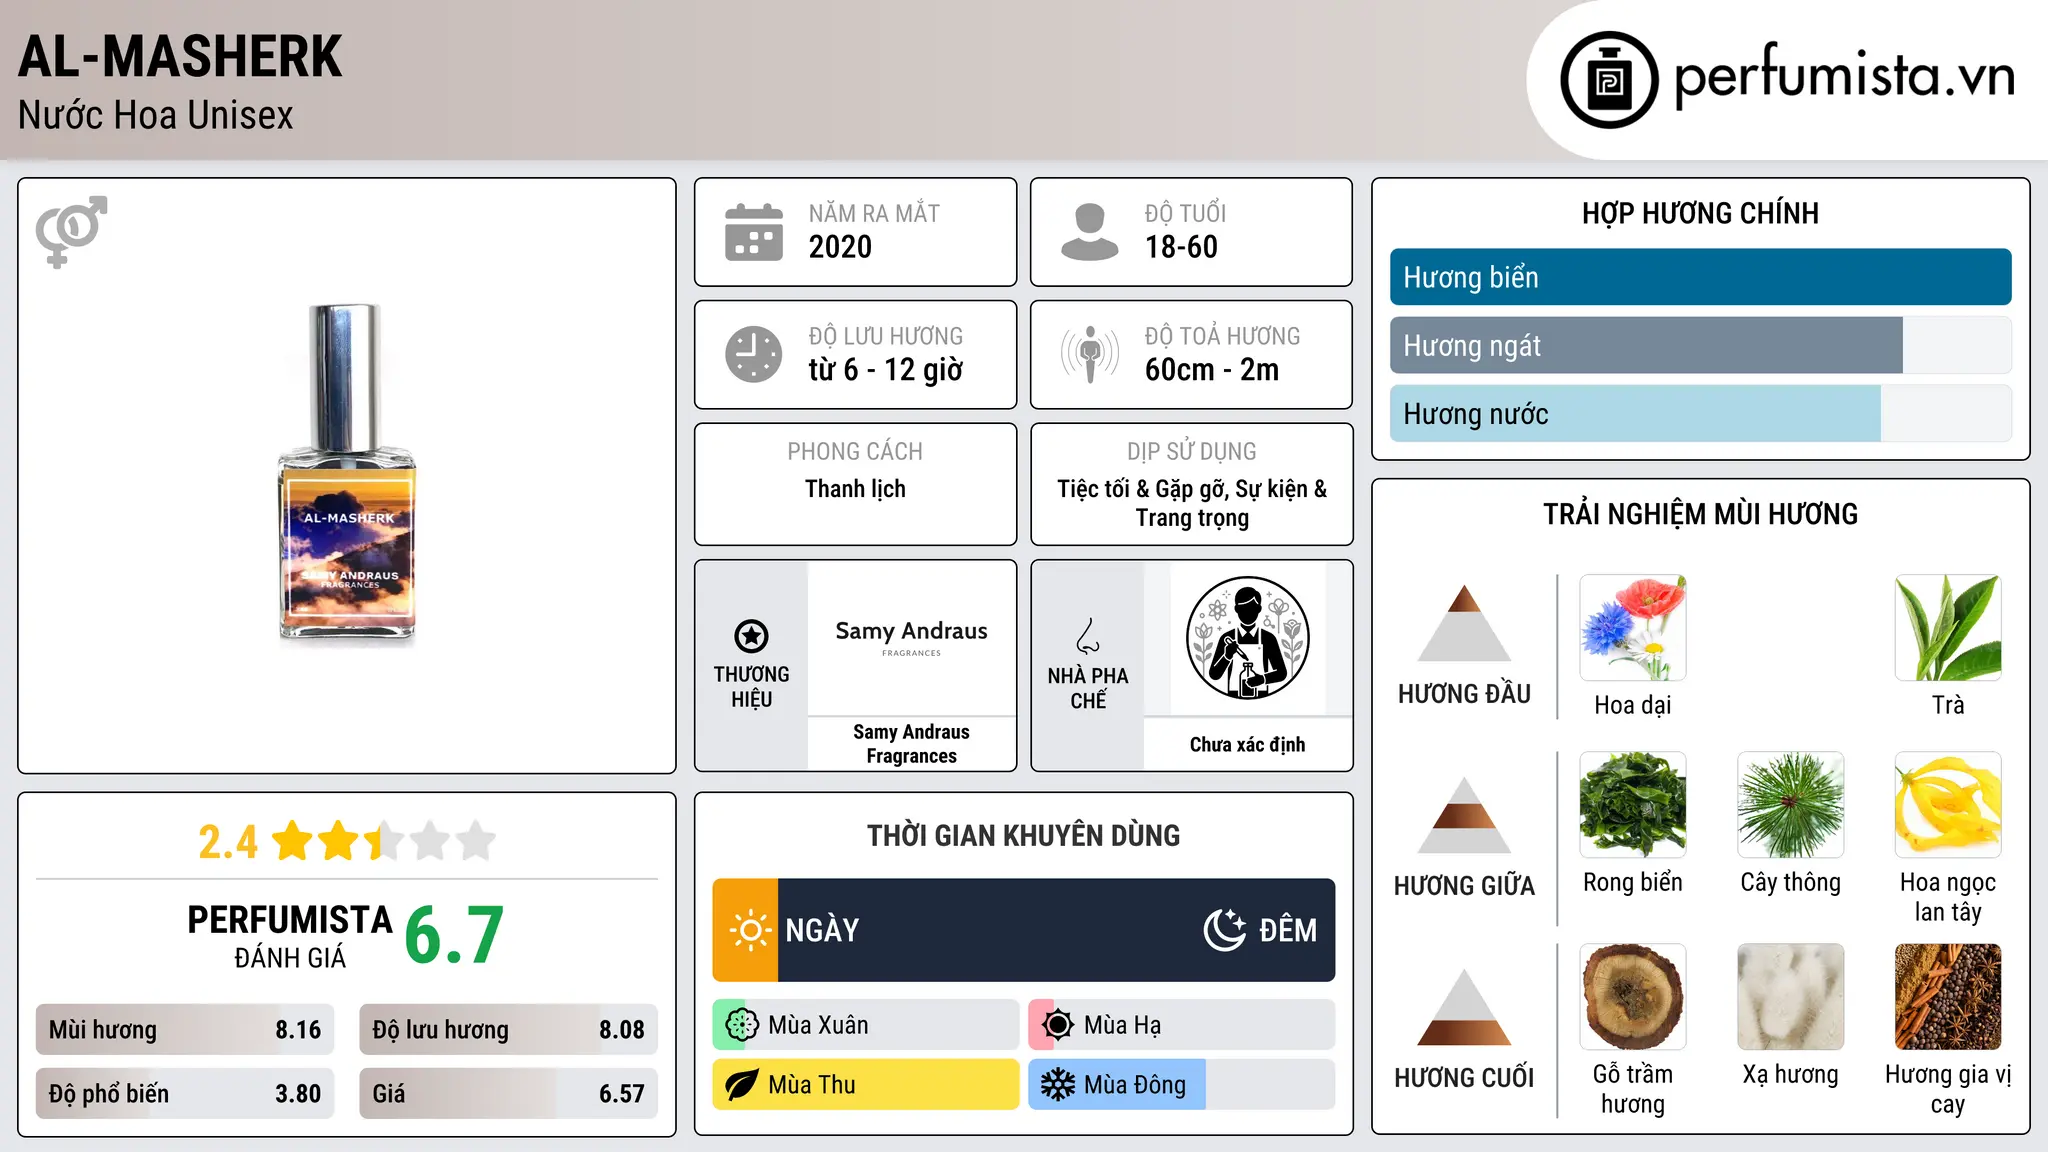Click the Hương nước accord bar
This screenshot has height=1152, width=2048.
coord(1700,414)
